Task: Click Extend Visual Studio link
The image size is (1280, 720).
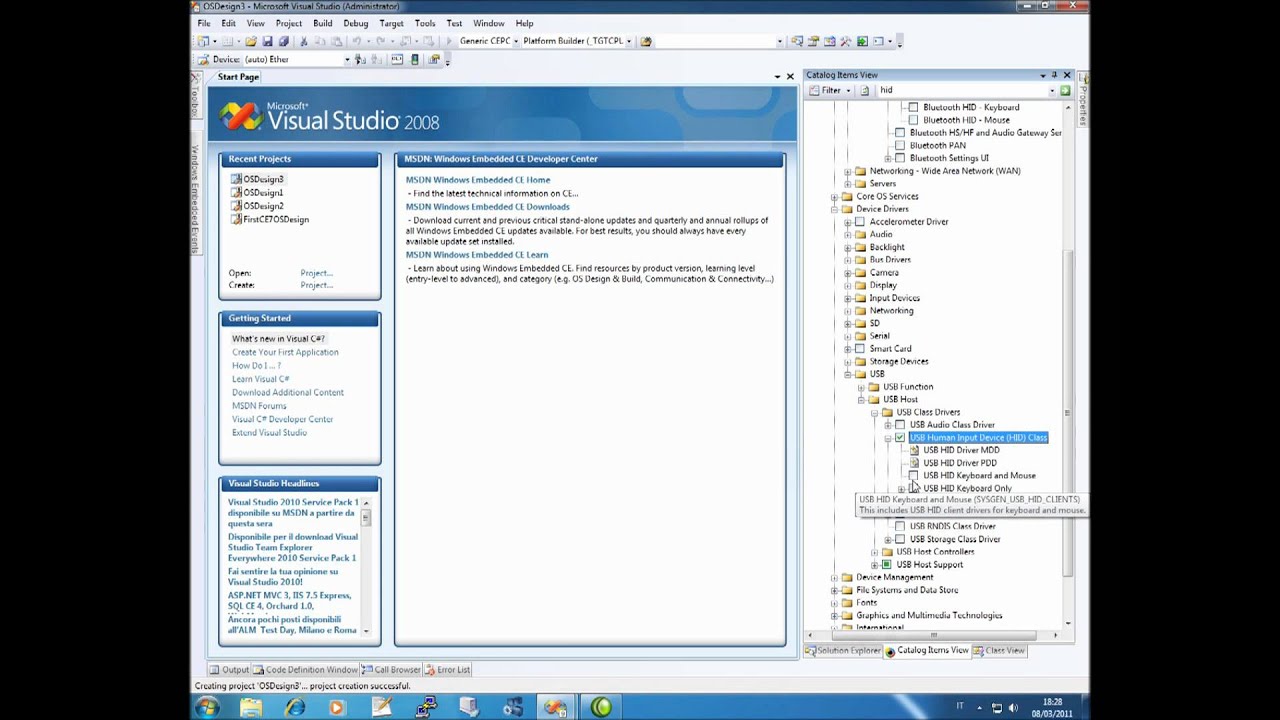Action: click(269, 433)
